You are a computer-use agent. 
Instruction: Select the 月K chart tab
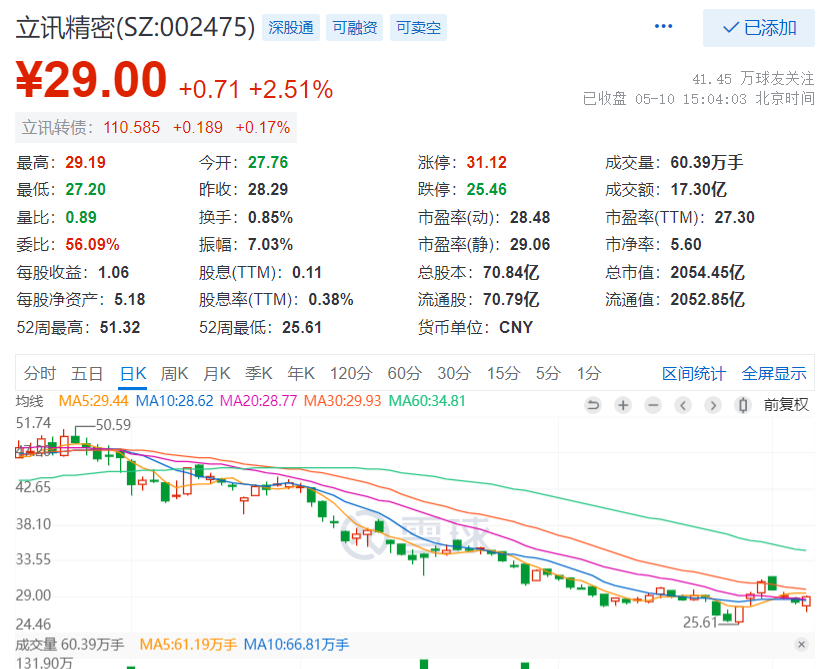(x=217, y=374)
